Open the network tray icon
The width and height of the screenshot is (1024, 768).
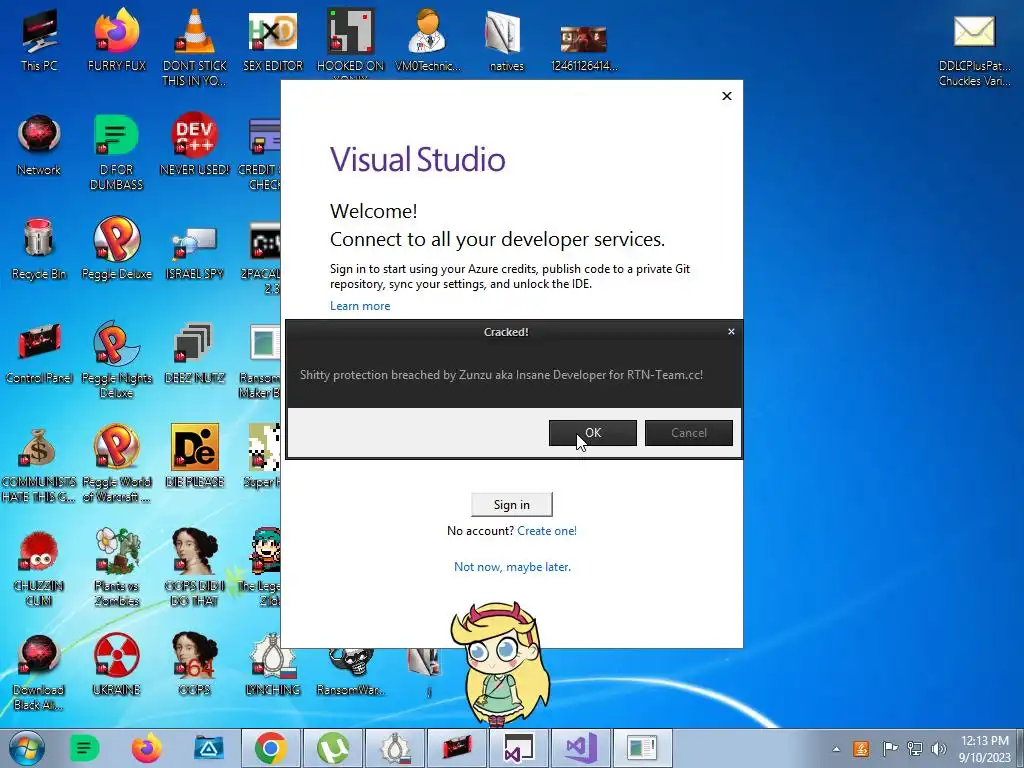tap(915, 749)
